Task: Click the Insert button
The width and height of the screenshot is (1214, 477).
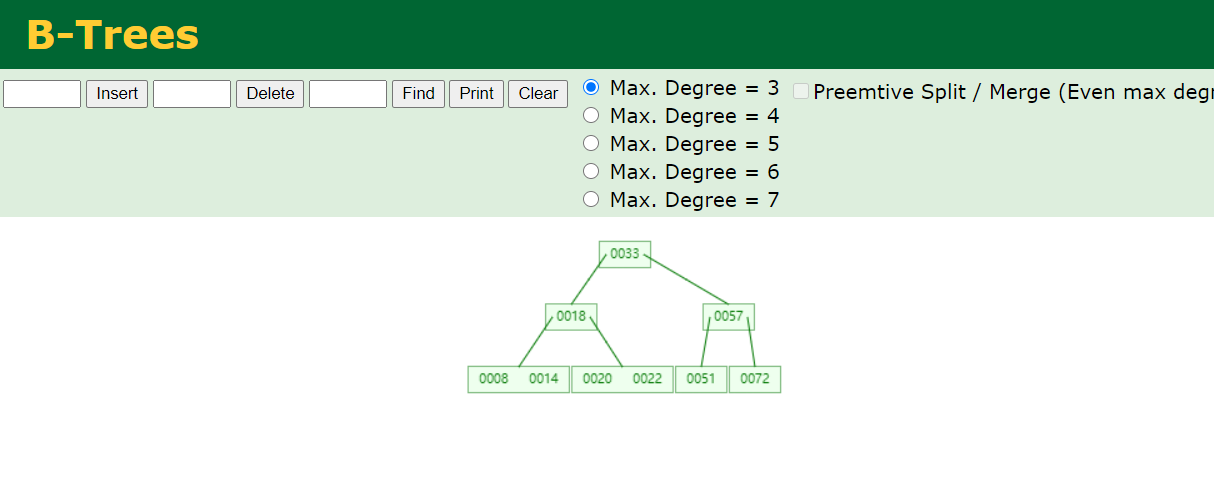Action: click(x=117, y=94)
